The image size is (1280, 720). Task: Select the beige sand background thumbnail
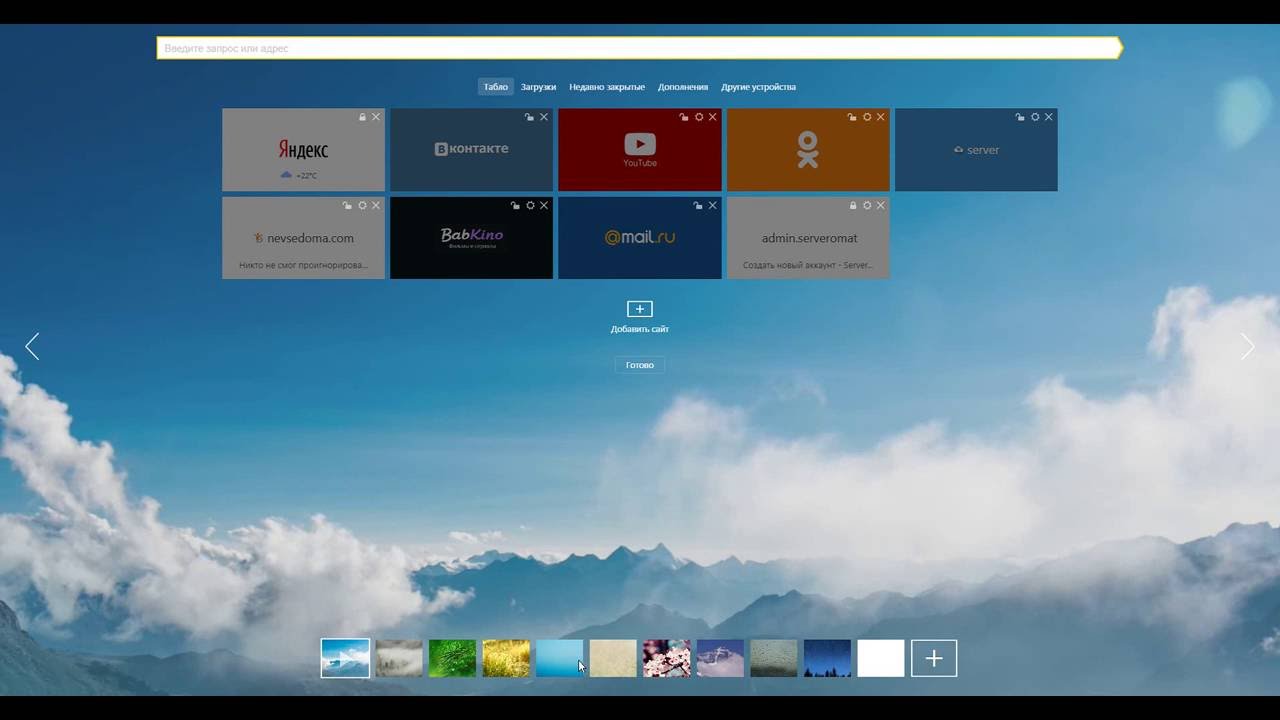pos(613,658)
